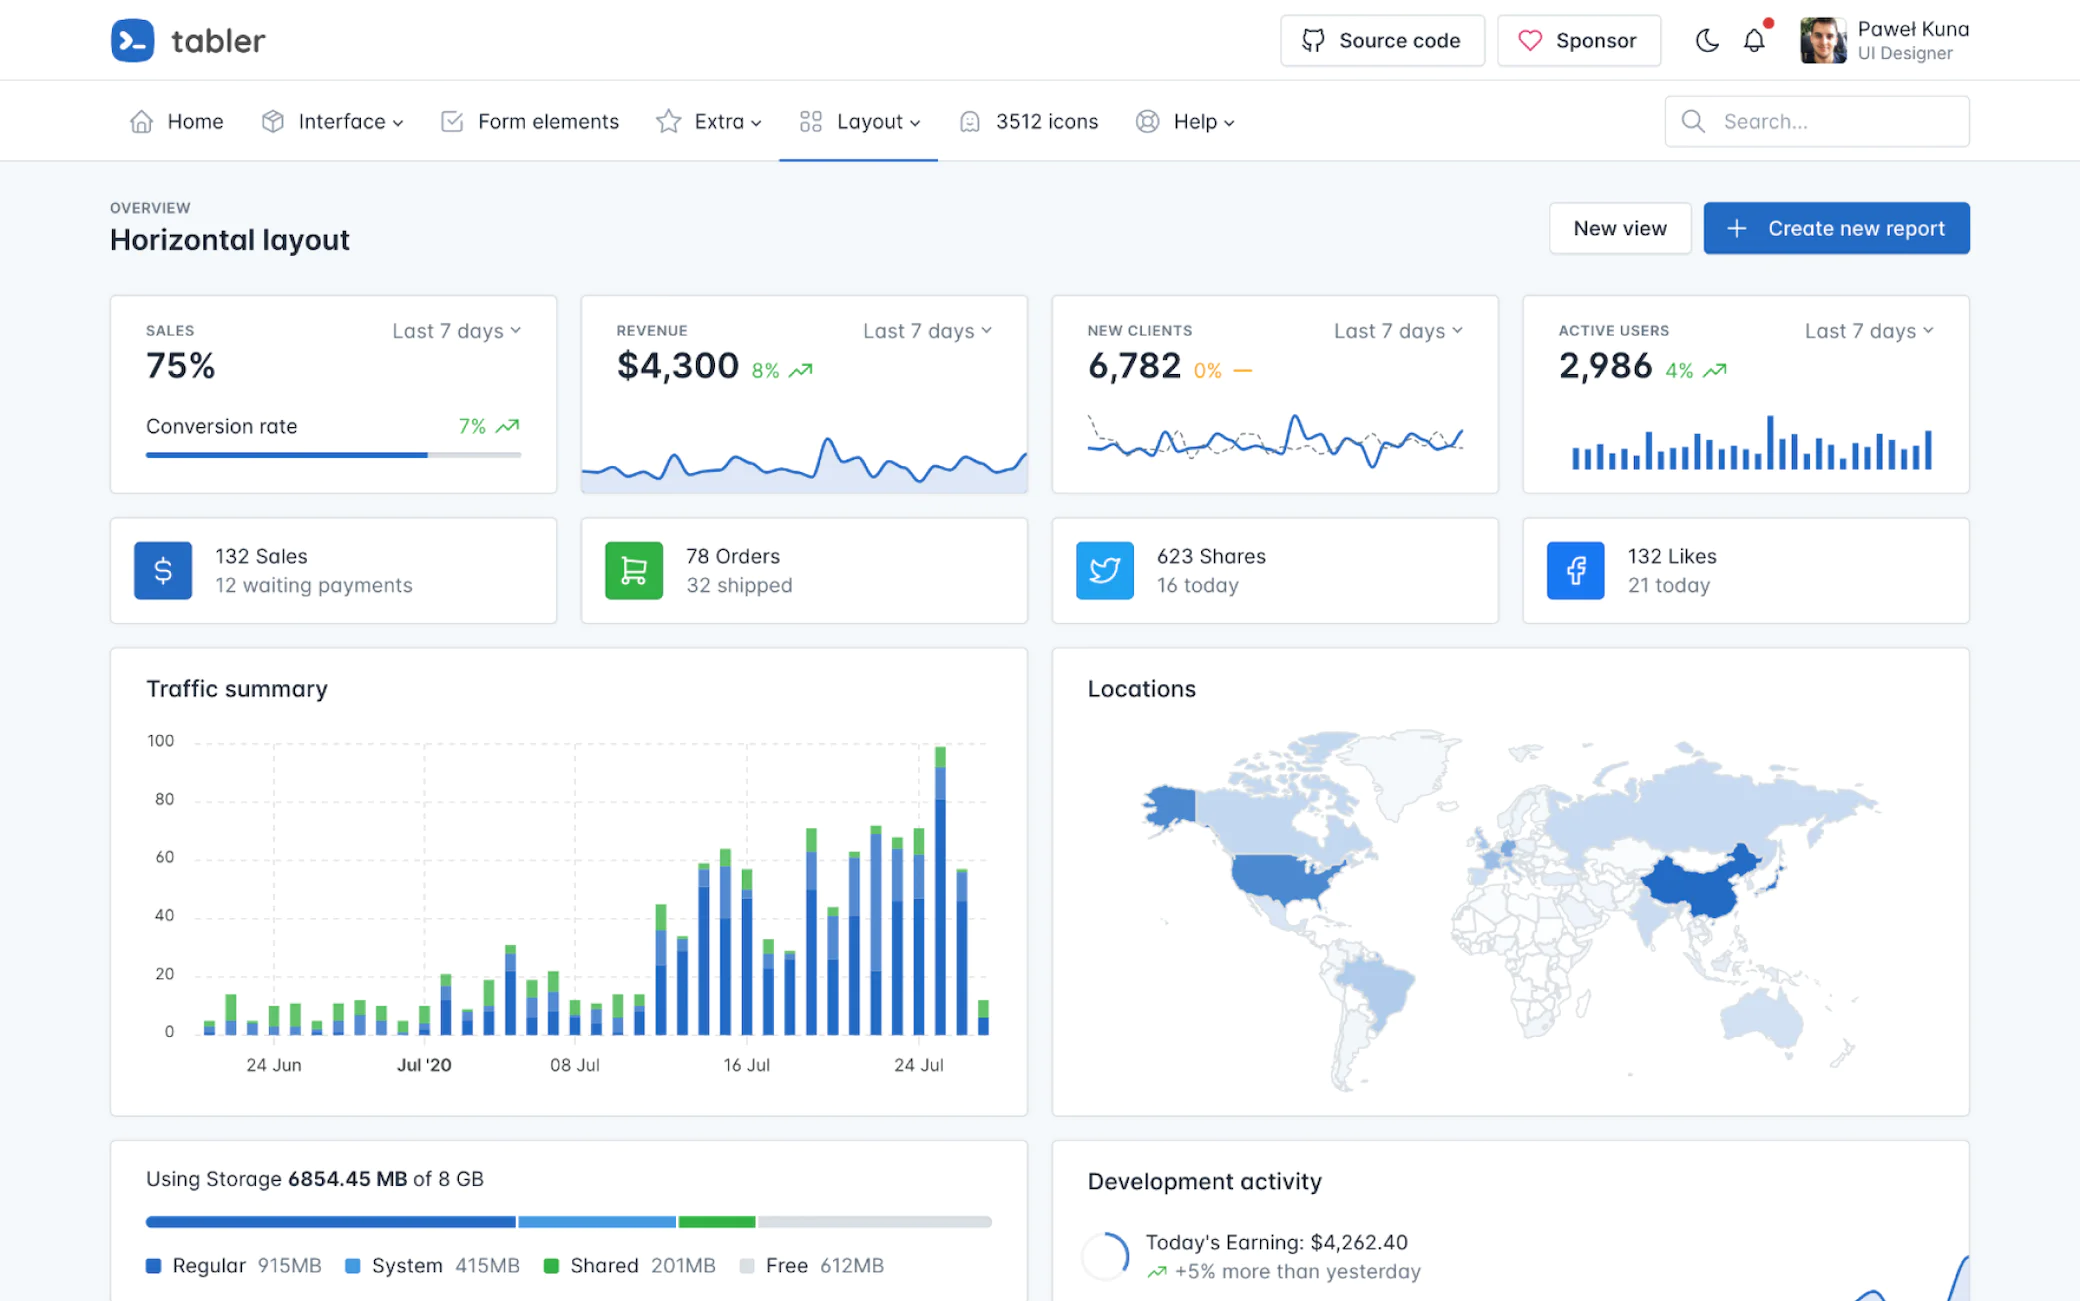This screenshot has width=2080, height=1301.
Task: Toggle dark mode with the moon icon
Action: [x=1707, y=40]
